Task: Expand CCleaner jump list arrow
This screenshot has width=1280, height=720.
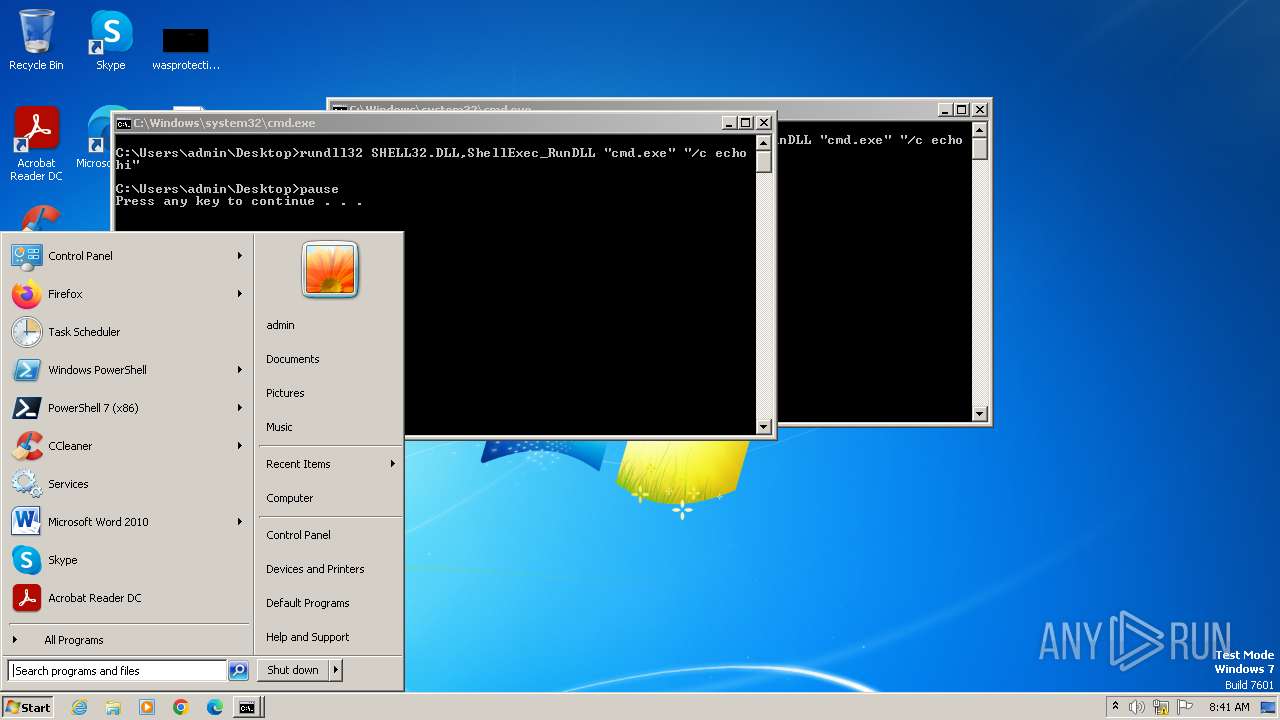Action: (x=240, y=446)
